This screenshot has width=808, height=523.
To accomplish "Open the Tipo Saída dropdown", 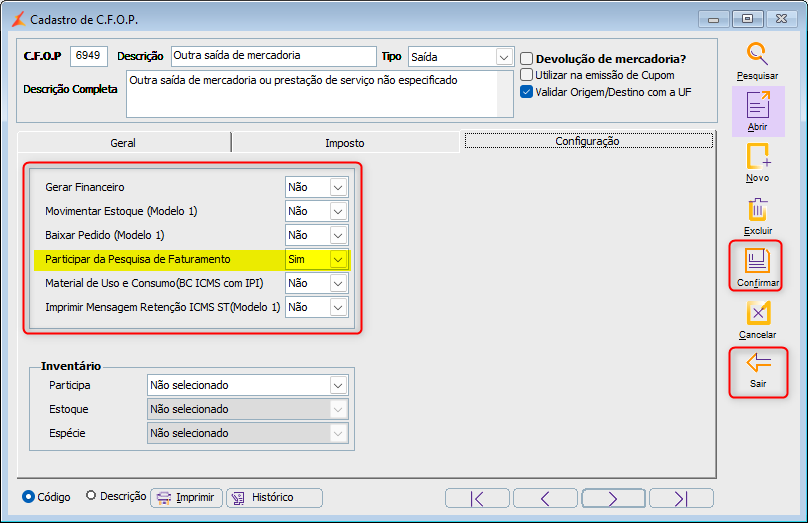I will pyautogui.click(x=504, y=57).
